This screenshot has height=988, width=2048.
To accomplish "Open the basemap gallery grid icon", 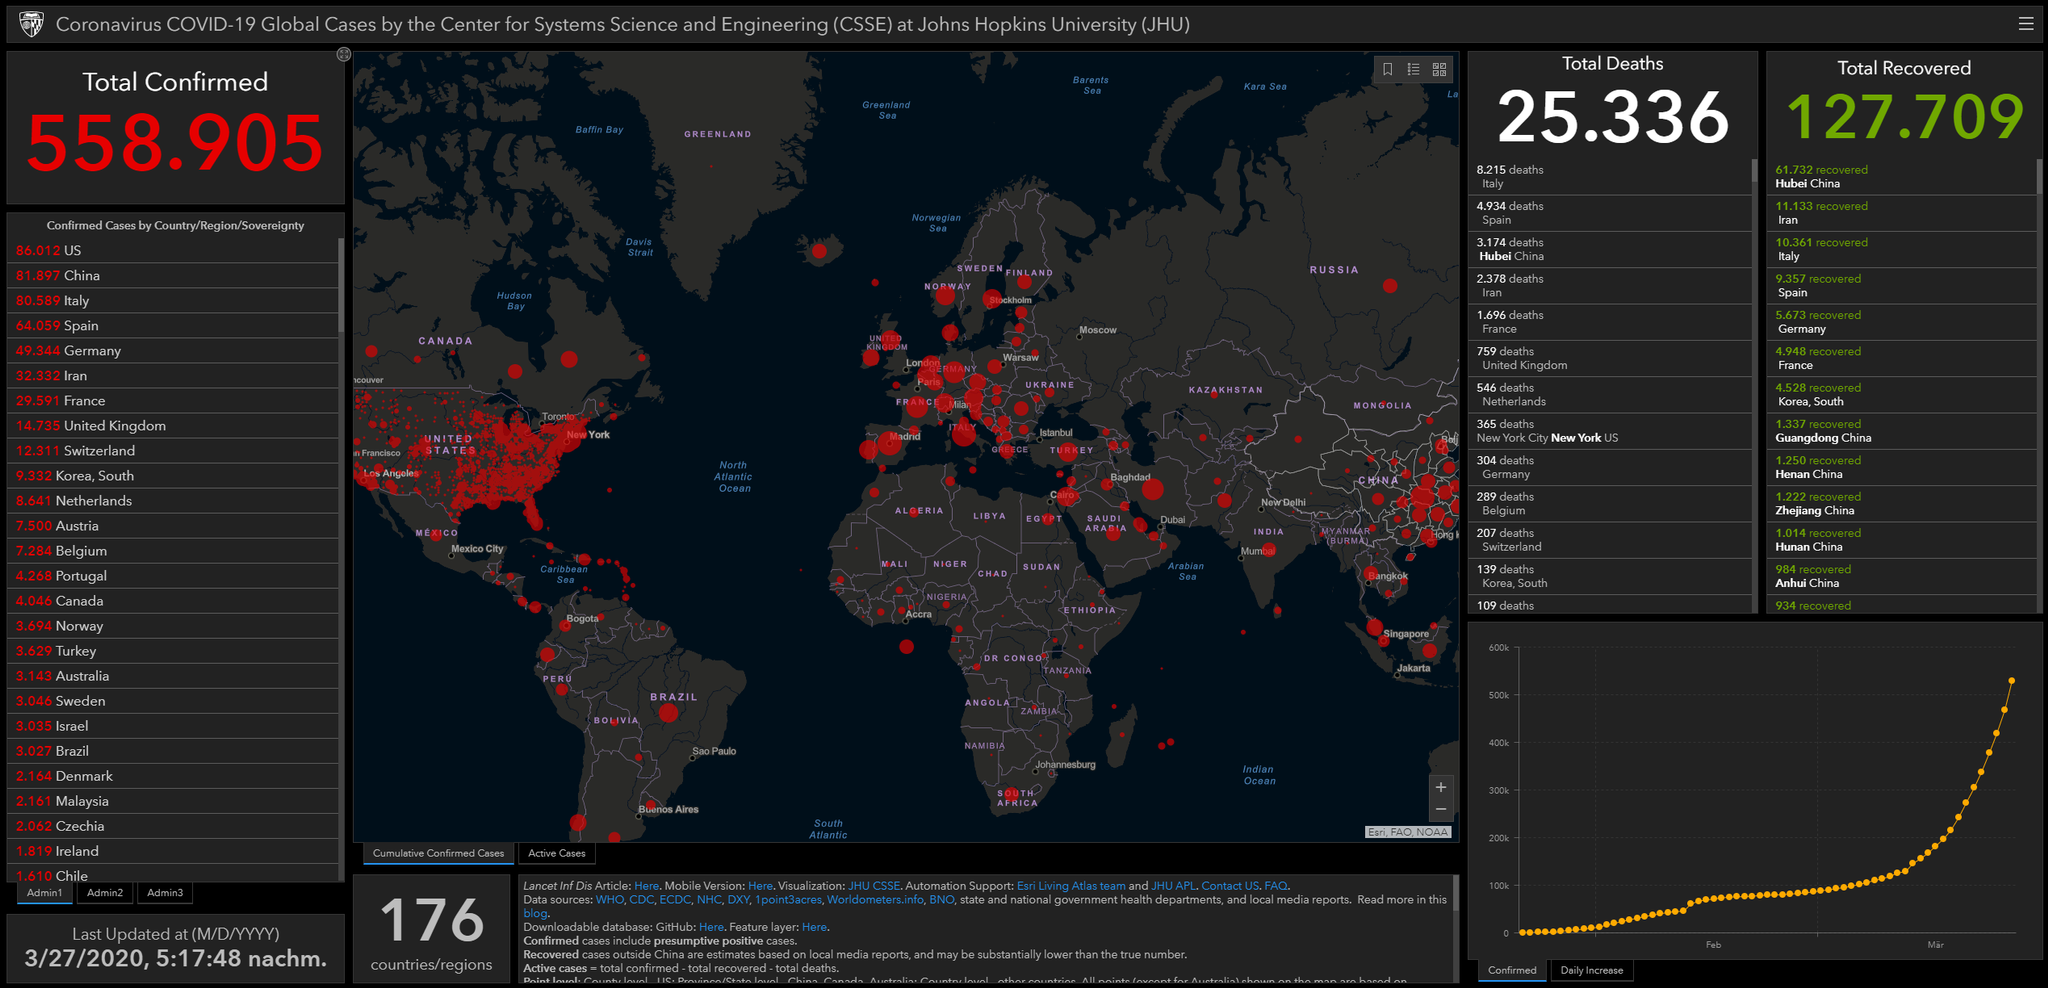I will pos(1439,69).
